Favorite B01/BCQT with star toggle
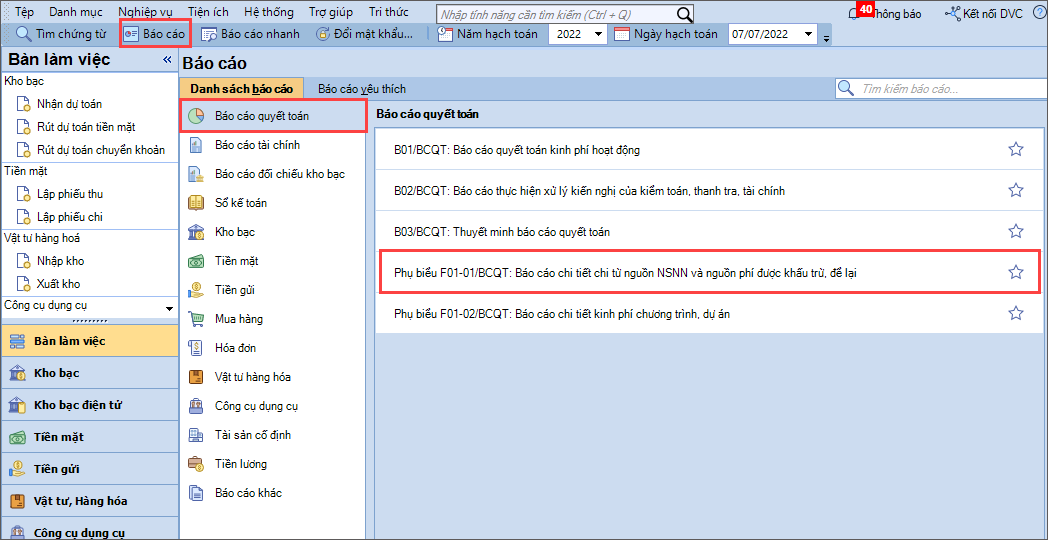Screen dimensions: 1048x540 tap(1015, 150)
